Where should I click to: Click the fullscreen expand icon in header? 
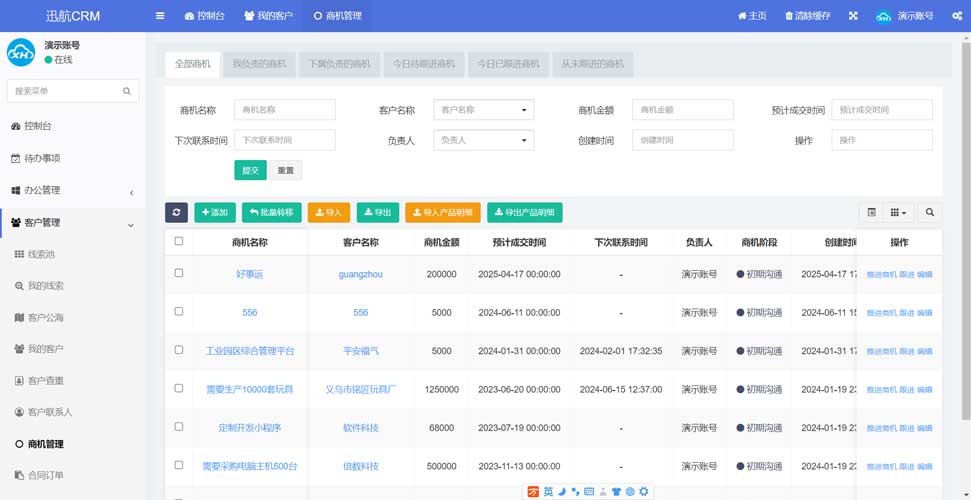point(853,16)
